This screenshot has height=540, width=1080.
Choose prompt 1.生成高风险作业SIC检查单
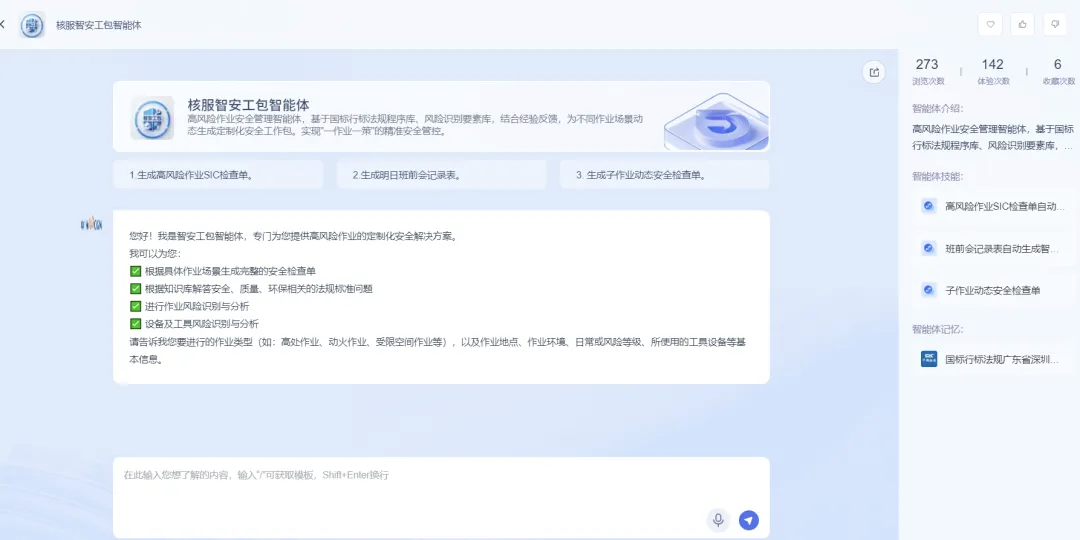click(x=218, y=175)
